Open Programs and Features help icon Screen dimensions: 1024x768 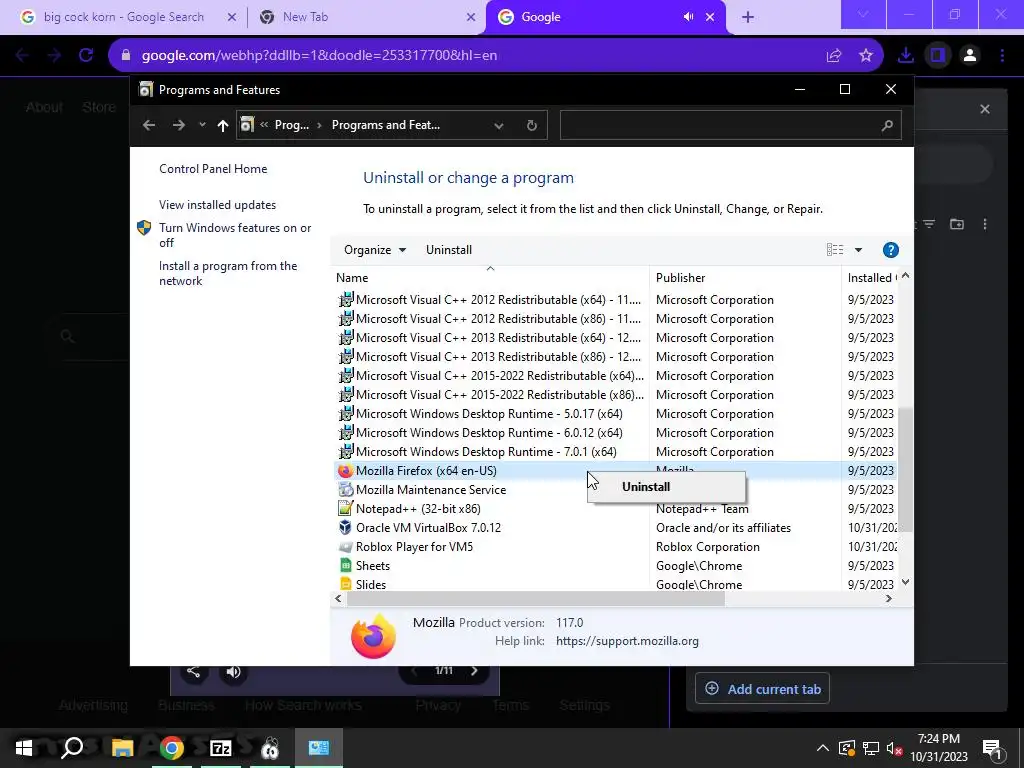pos(890,250)
